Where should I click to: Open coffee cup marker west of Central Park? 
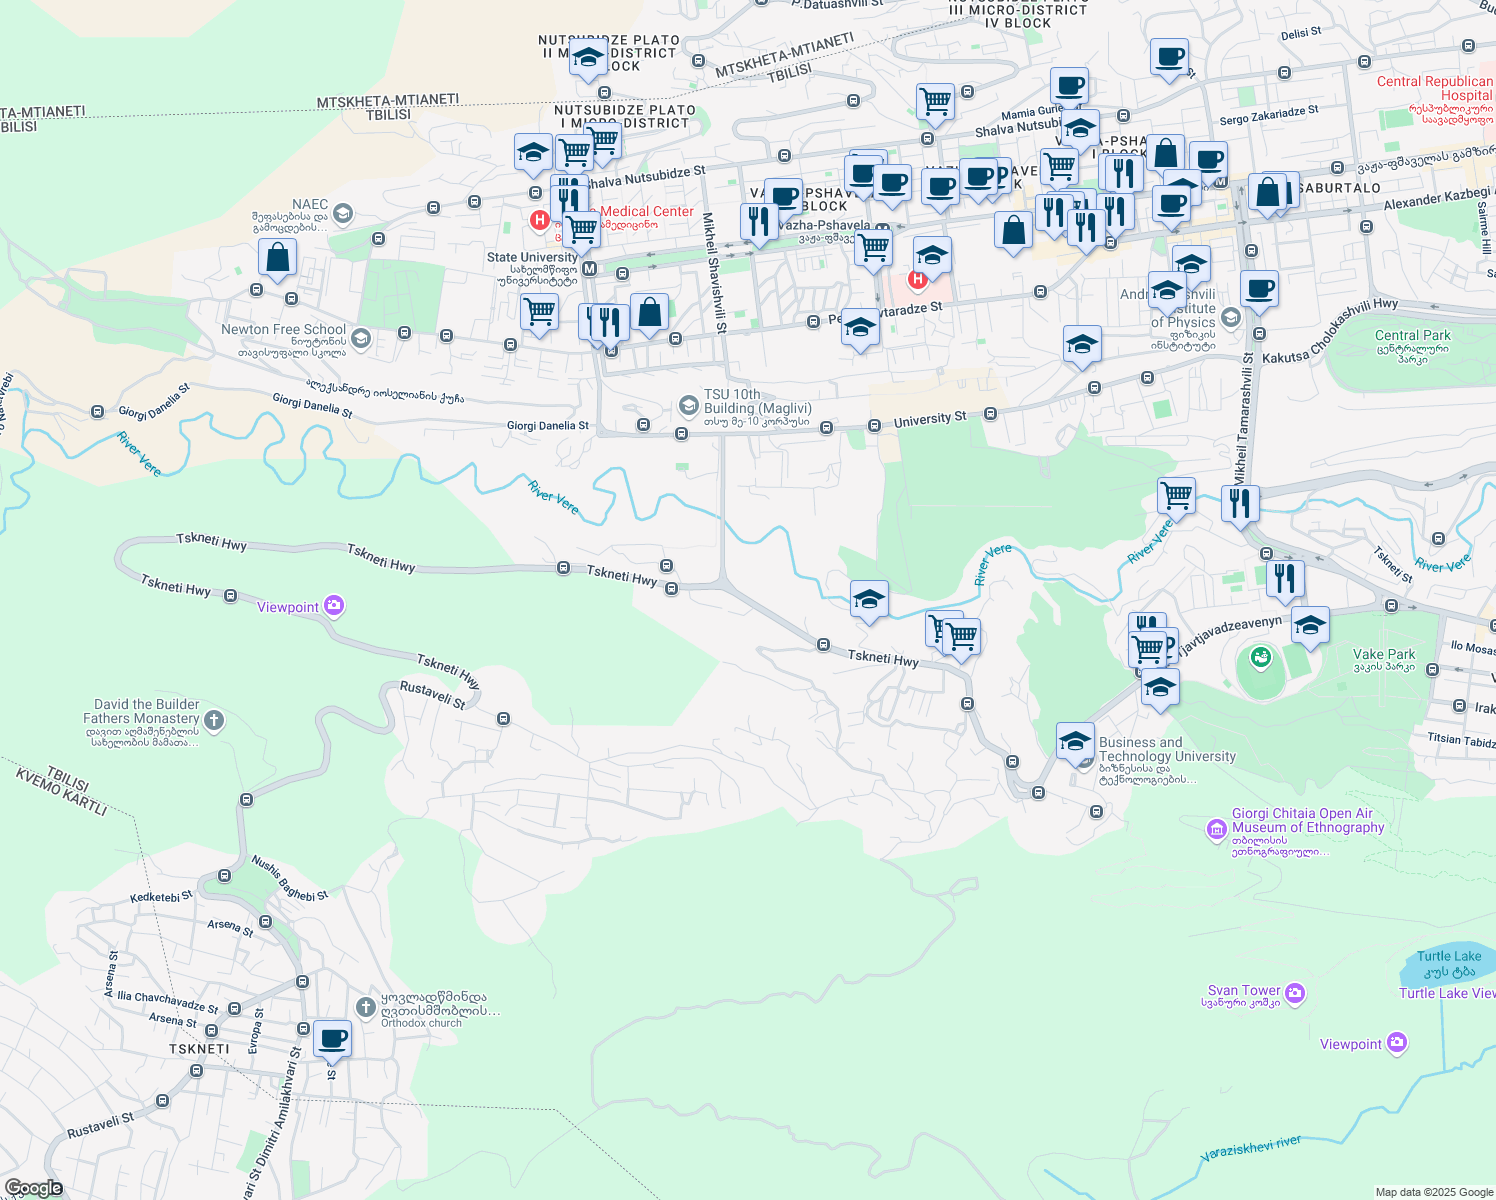(x=1260, y=291)
